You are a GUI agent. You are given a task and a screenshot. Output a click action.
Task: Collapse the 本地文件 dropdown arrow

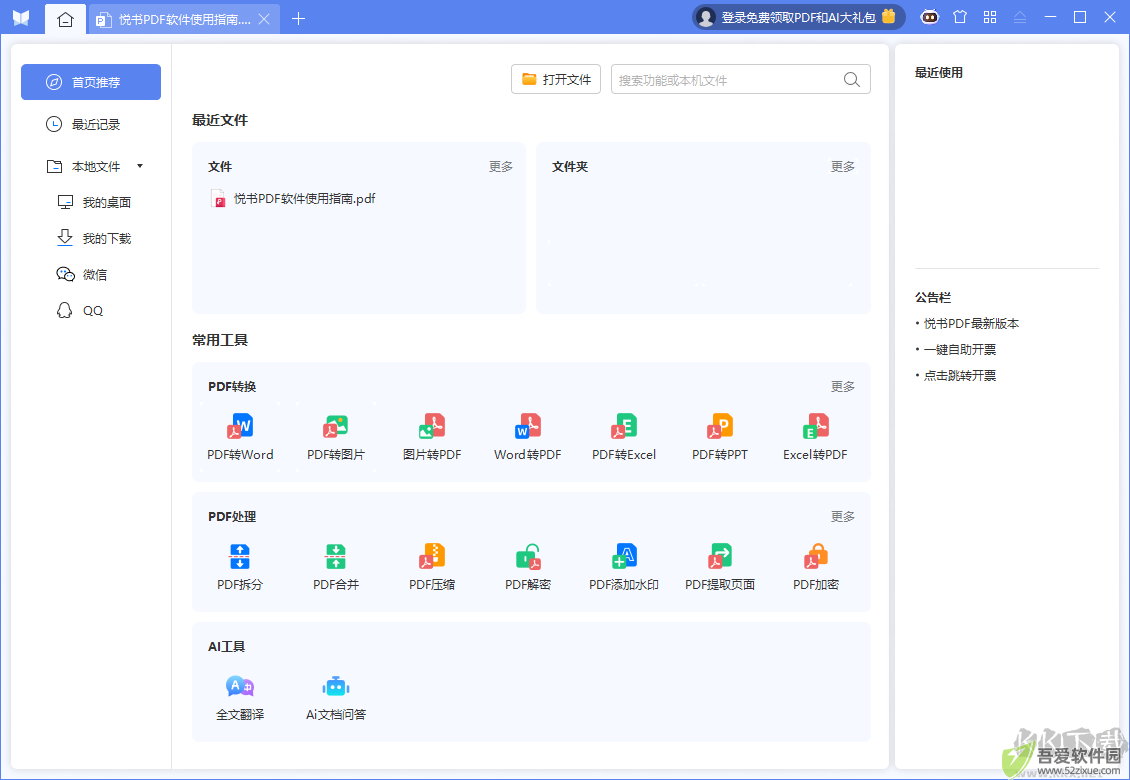pyautogui.click(x=140, y=167)
